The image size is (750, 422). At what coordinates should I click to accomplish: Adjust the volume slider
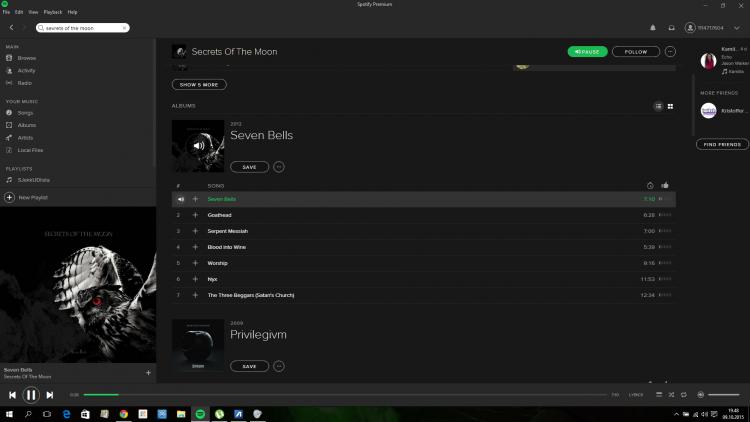[724, 395]
